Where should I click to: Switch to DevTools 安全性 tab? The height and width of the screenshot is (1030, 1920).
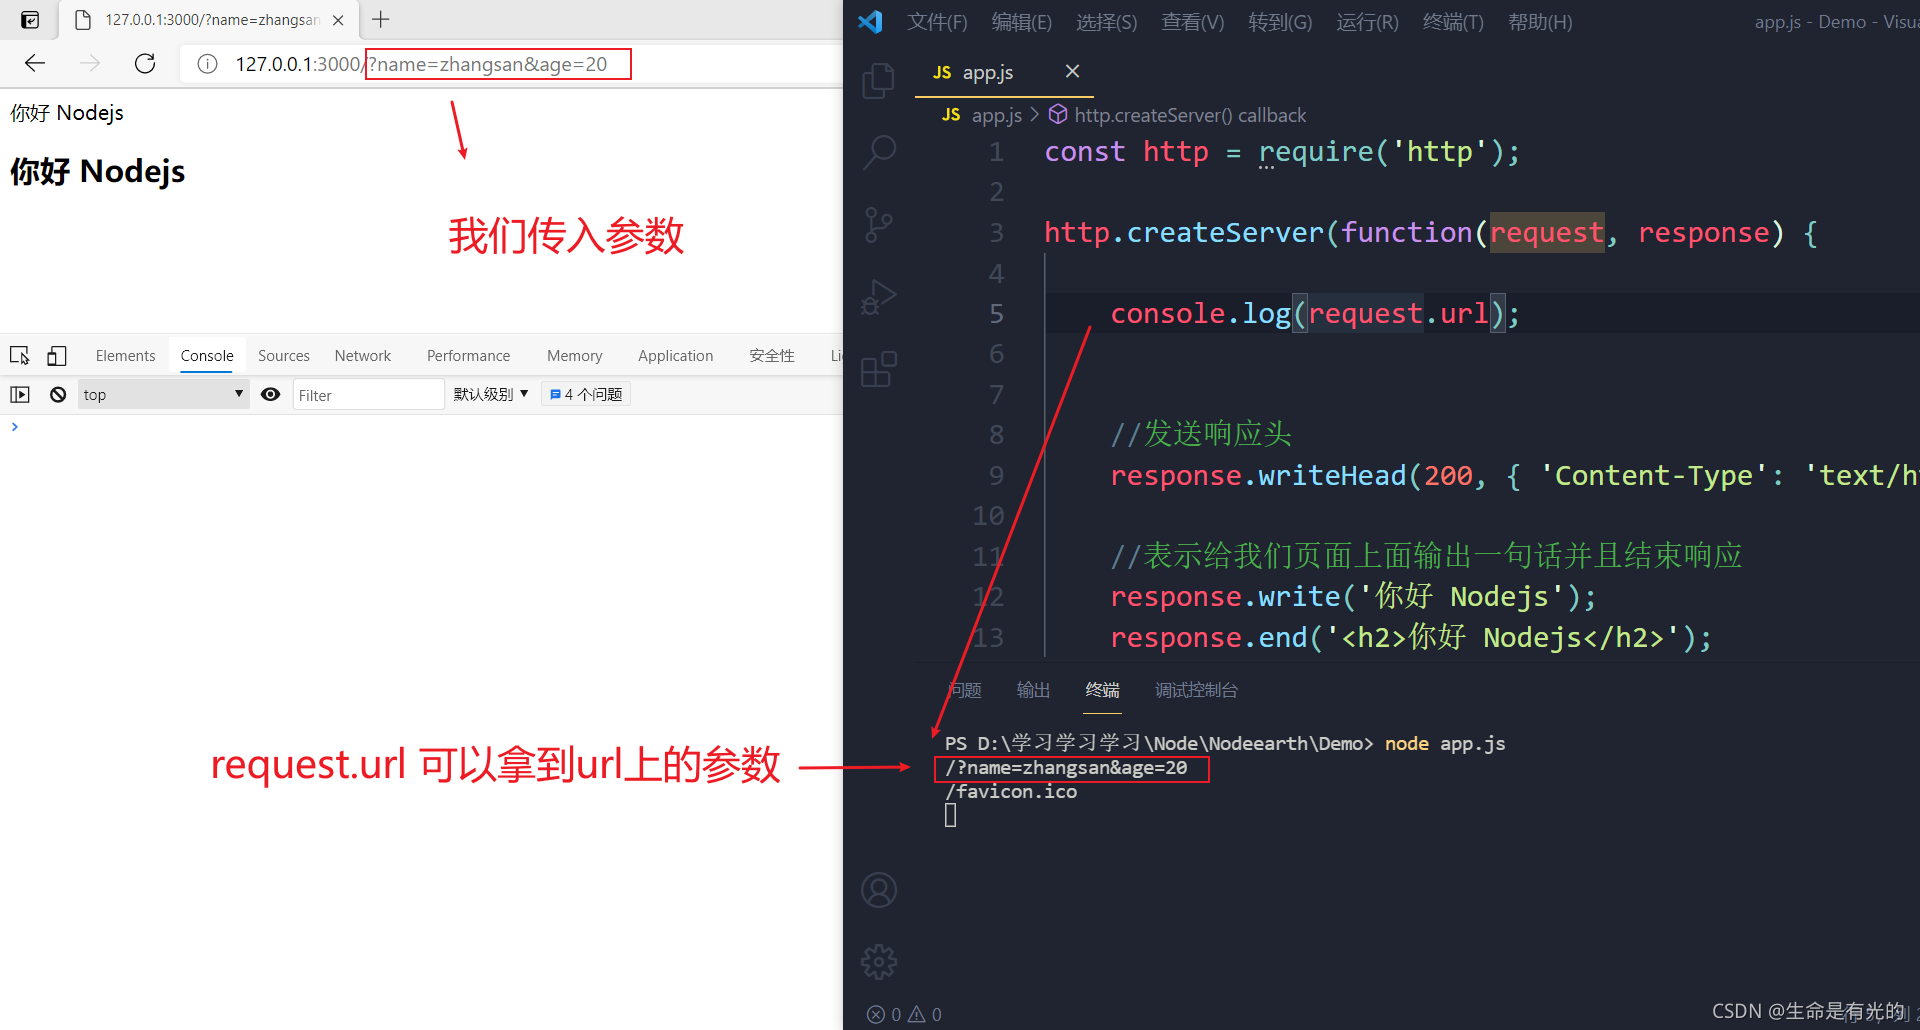771,356
